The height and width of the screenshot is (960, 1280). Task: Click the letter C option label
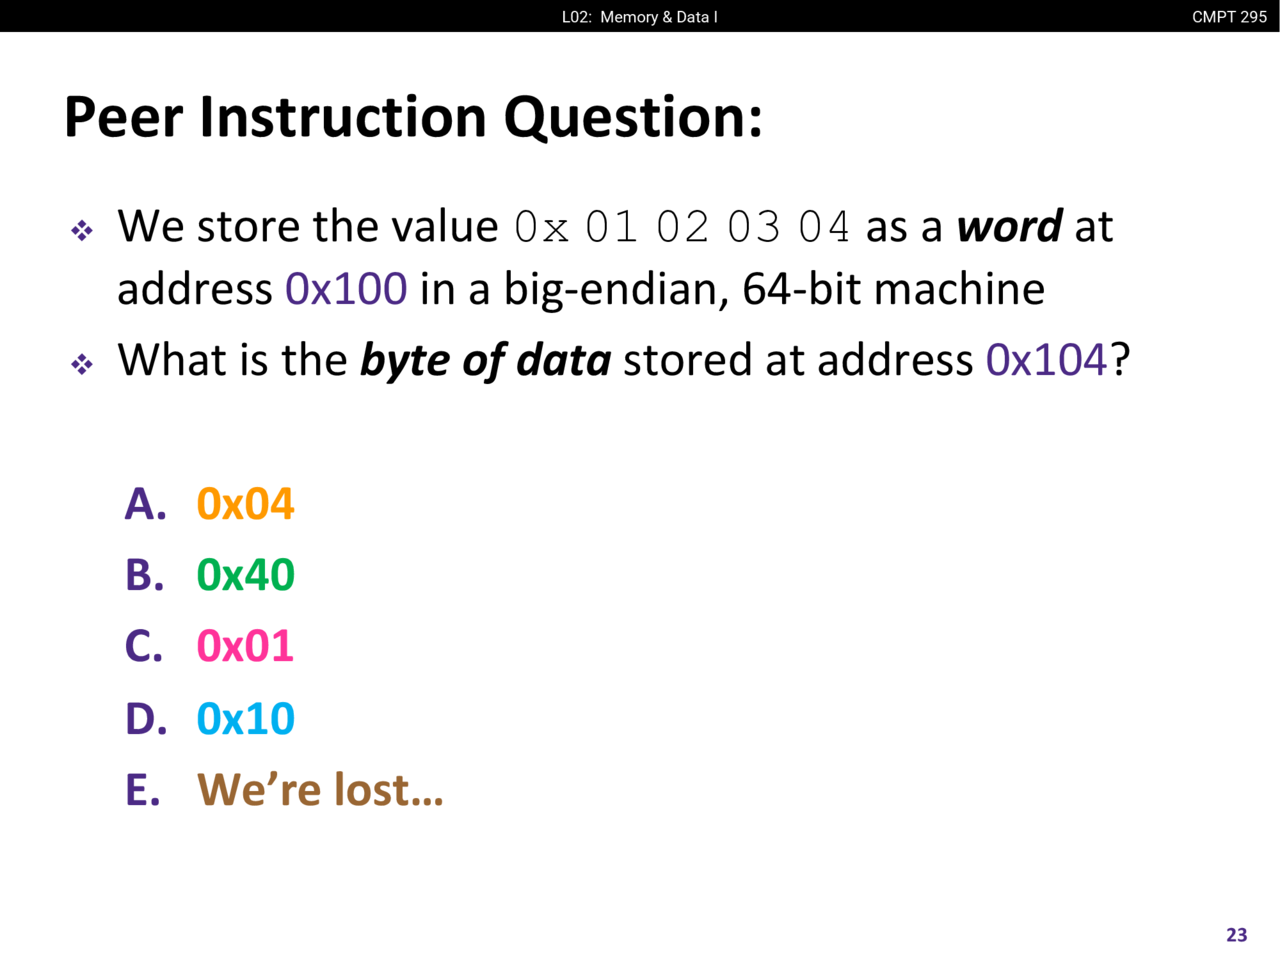(x=144, y=646)
